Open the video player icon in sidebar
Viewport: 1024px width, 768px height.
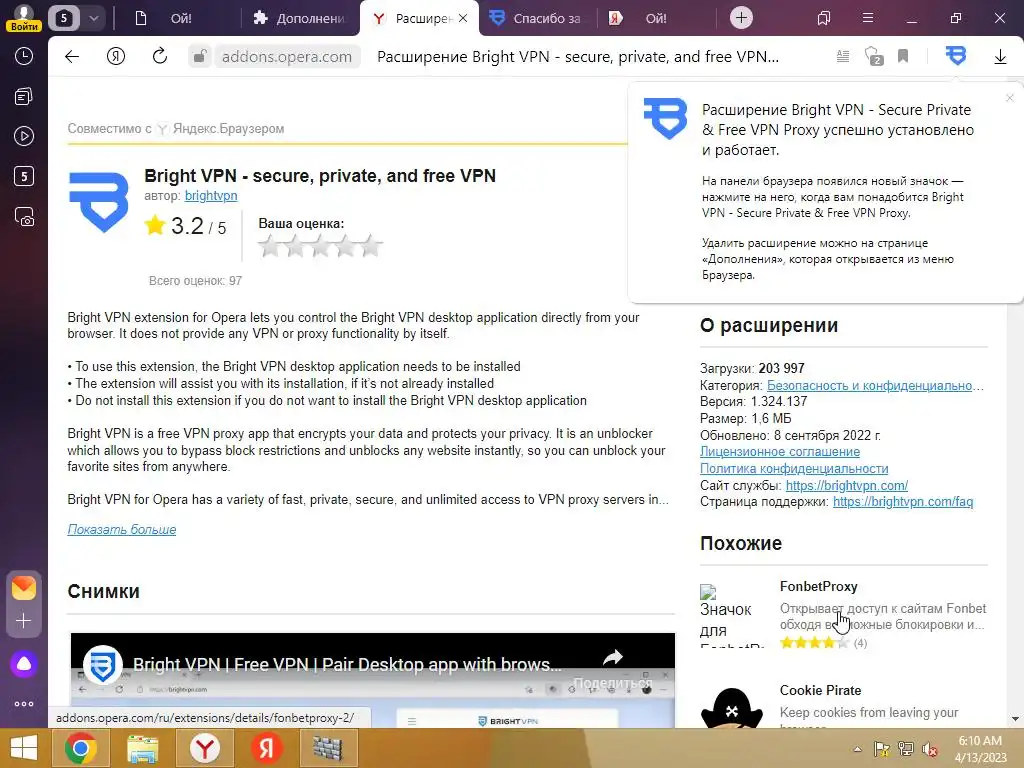(x=24, y=136)
